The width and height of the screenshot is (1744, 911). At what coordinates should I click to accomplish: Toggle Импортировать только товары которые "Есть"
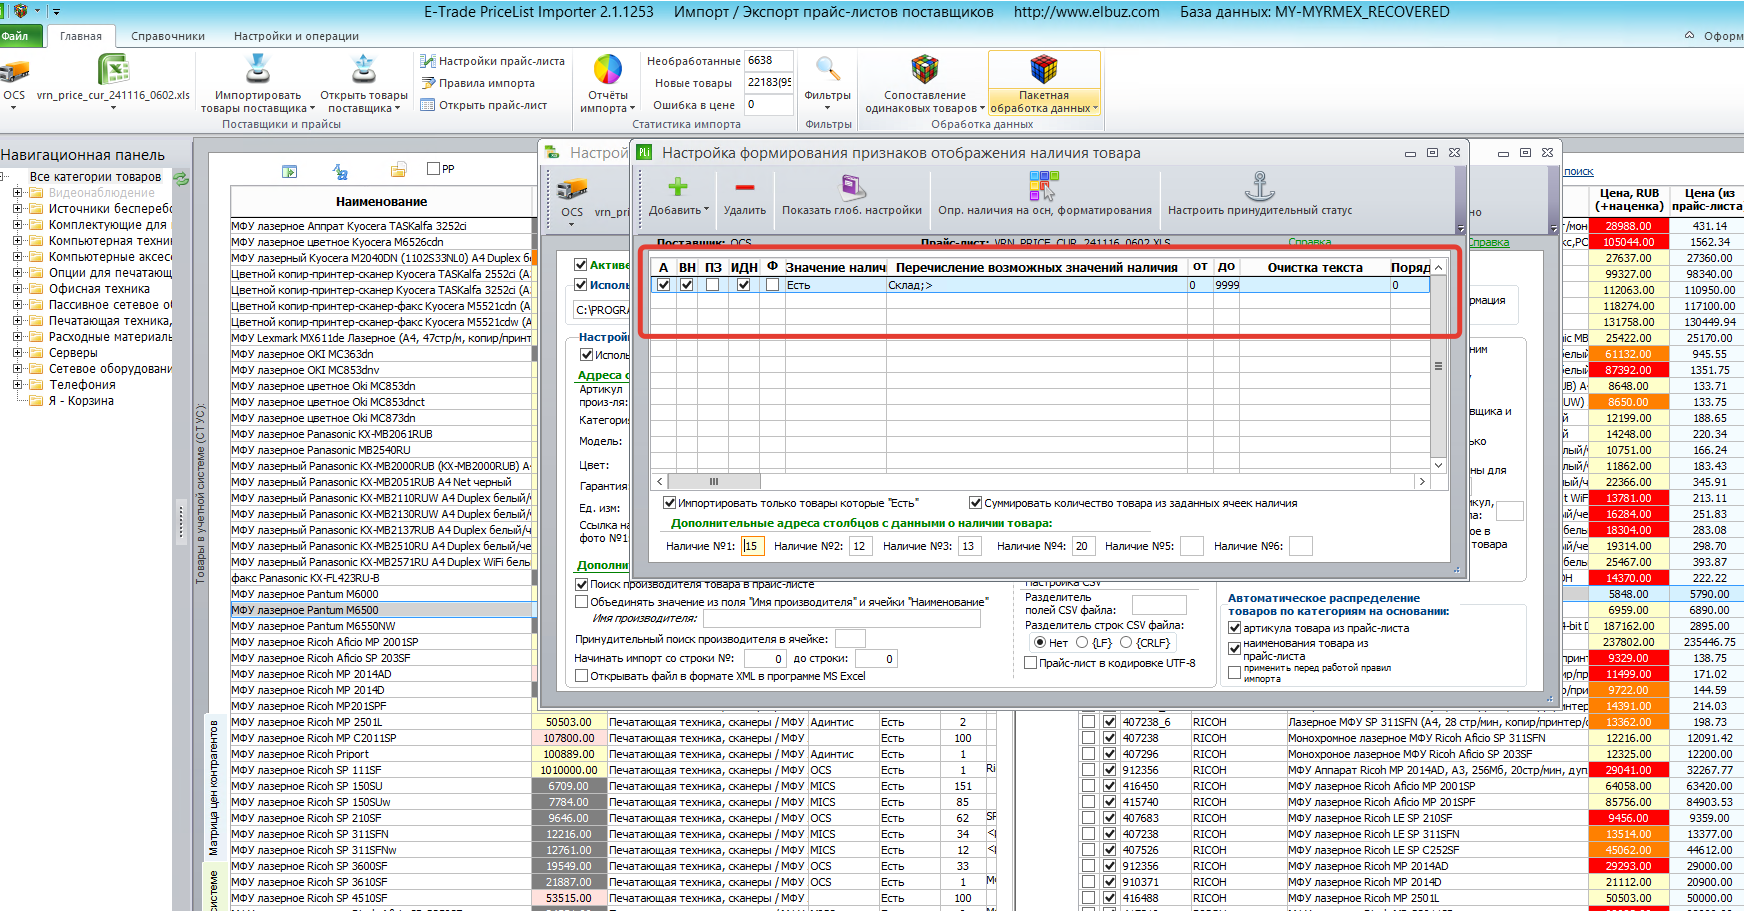pos(670,503)
